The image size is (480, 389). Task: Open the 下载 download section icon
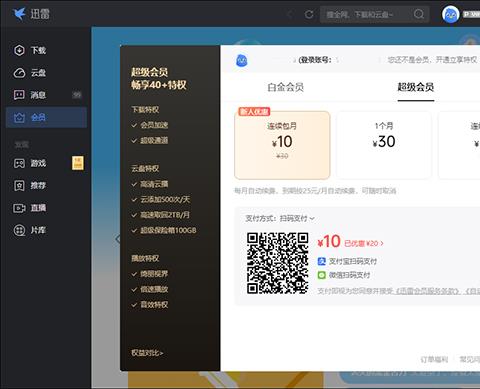[19, 50]
